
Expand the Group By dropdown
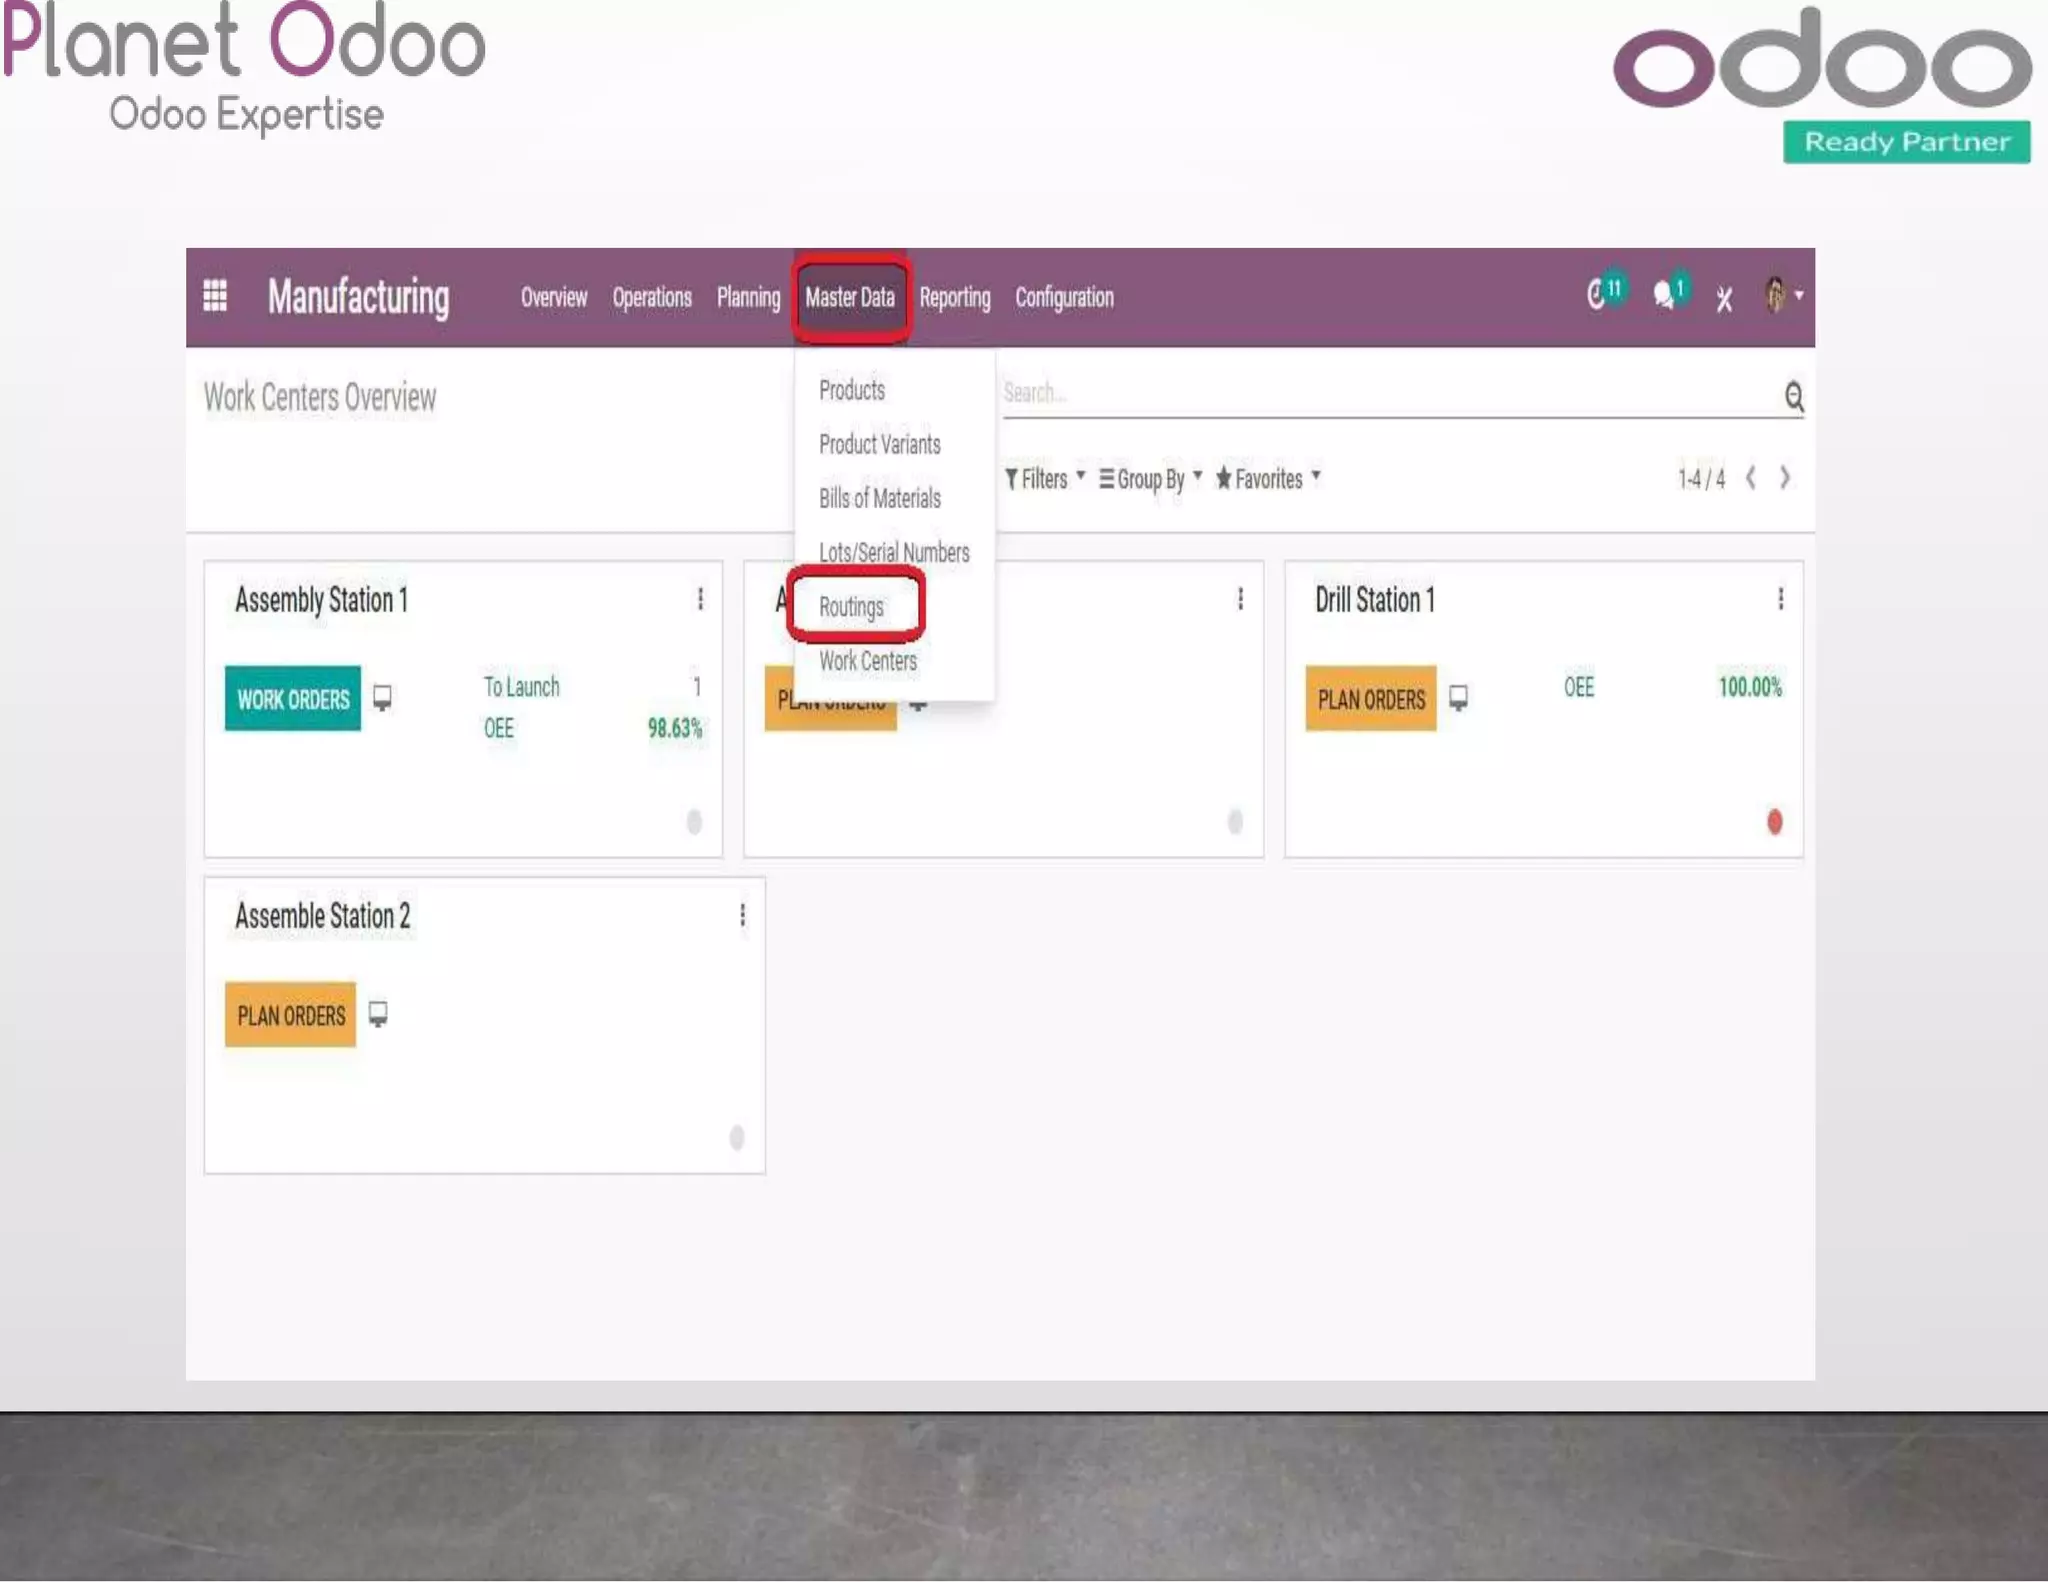tap(1150, 479)
